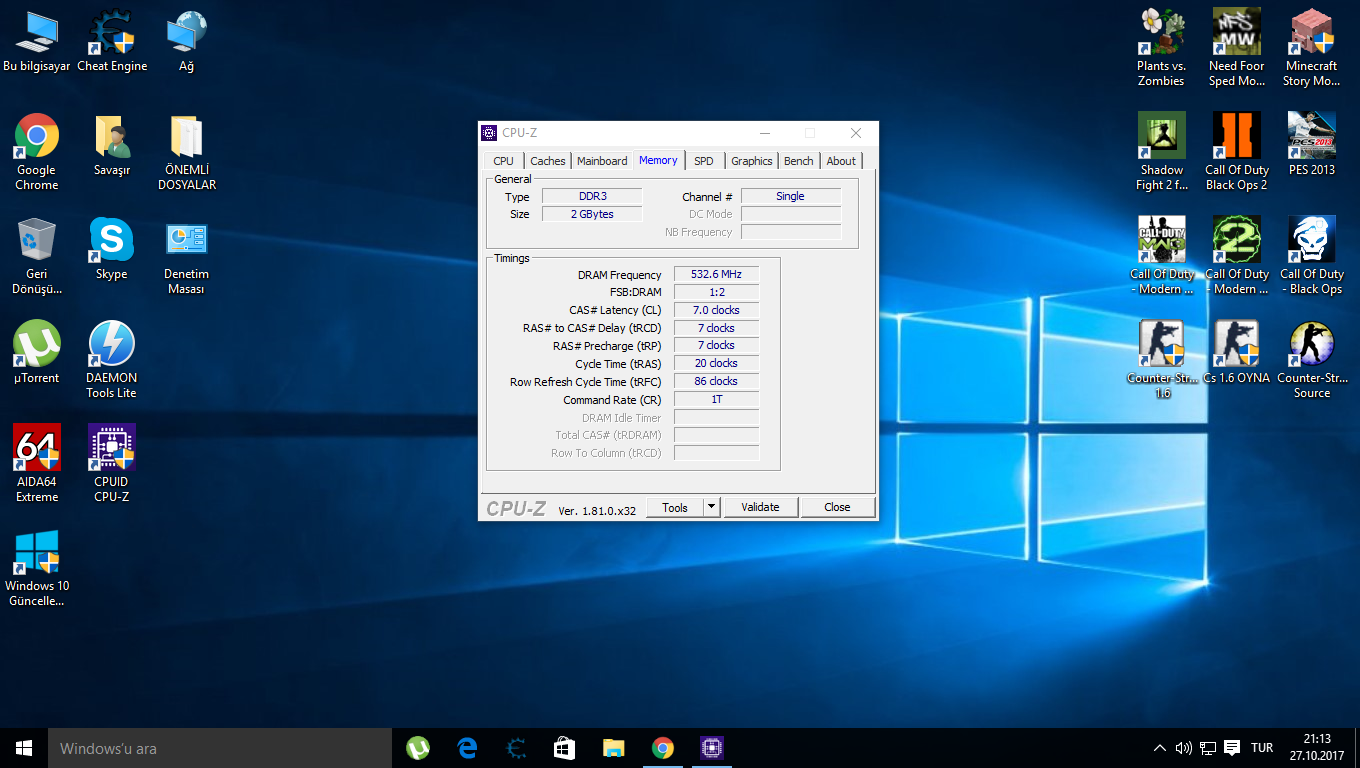Screen dimensions: 1360x768
Task: Click the 7.0 clocks CAS latency value
Action: click(716, 310)
